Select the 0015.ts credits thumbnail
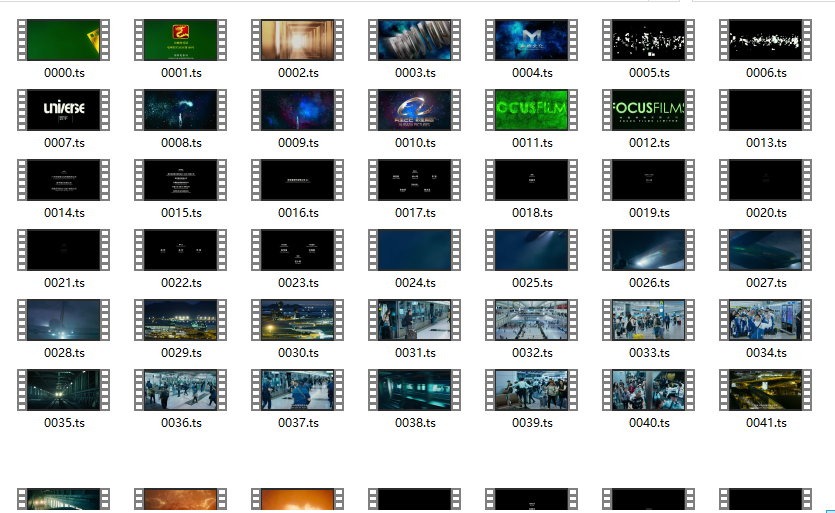 point(181,180)
